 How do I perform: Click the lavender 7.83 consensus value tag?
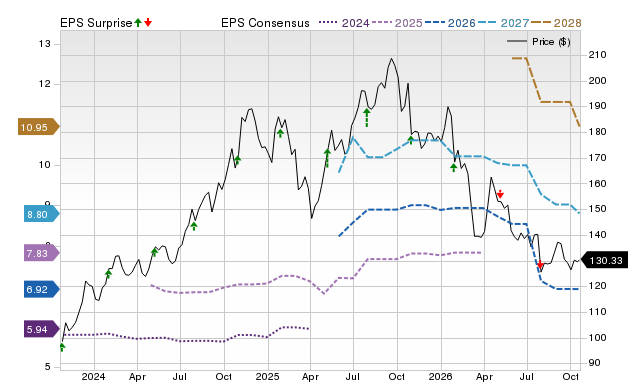point(42,253)
